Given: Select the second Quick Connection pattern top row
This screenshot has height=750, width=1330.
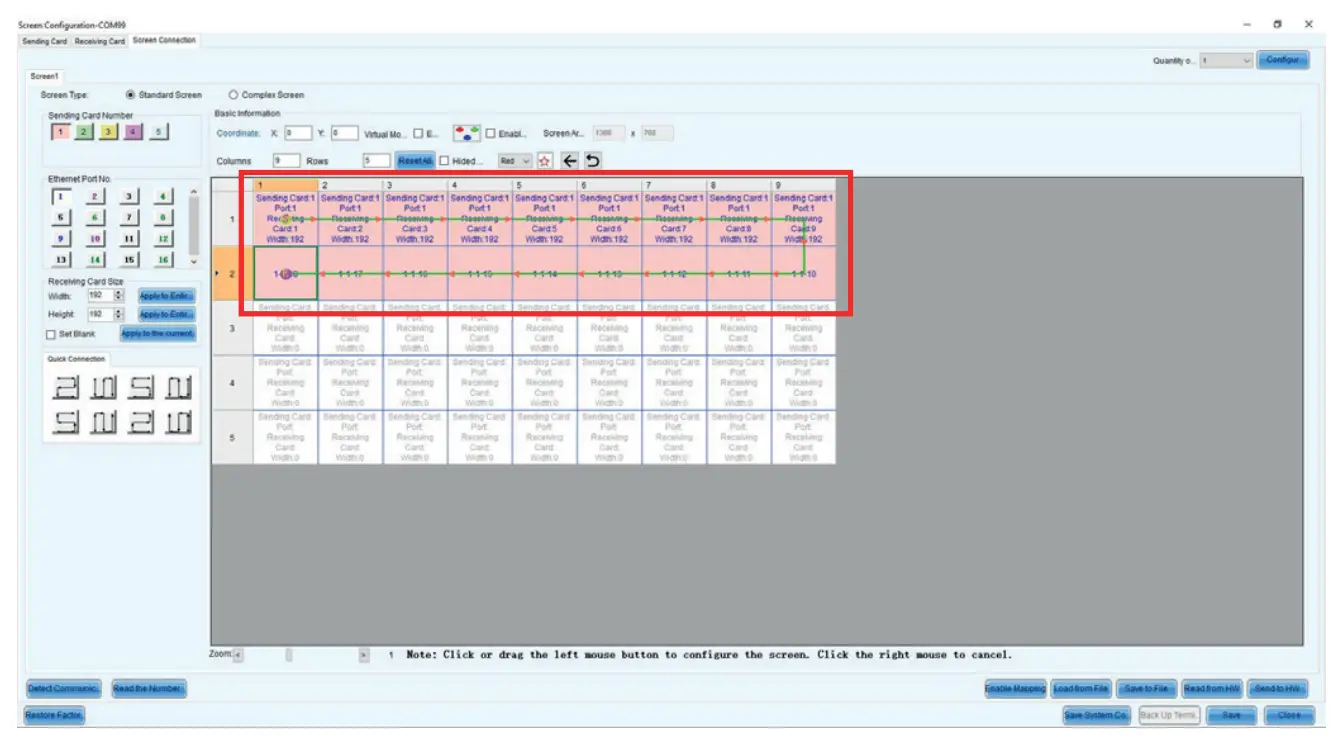Looking at the screenshot, I should (103, 387).
